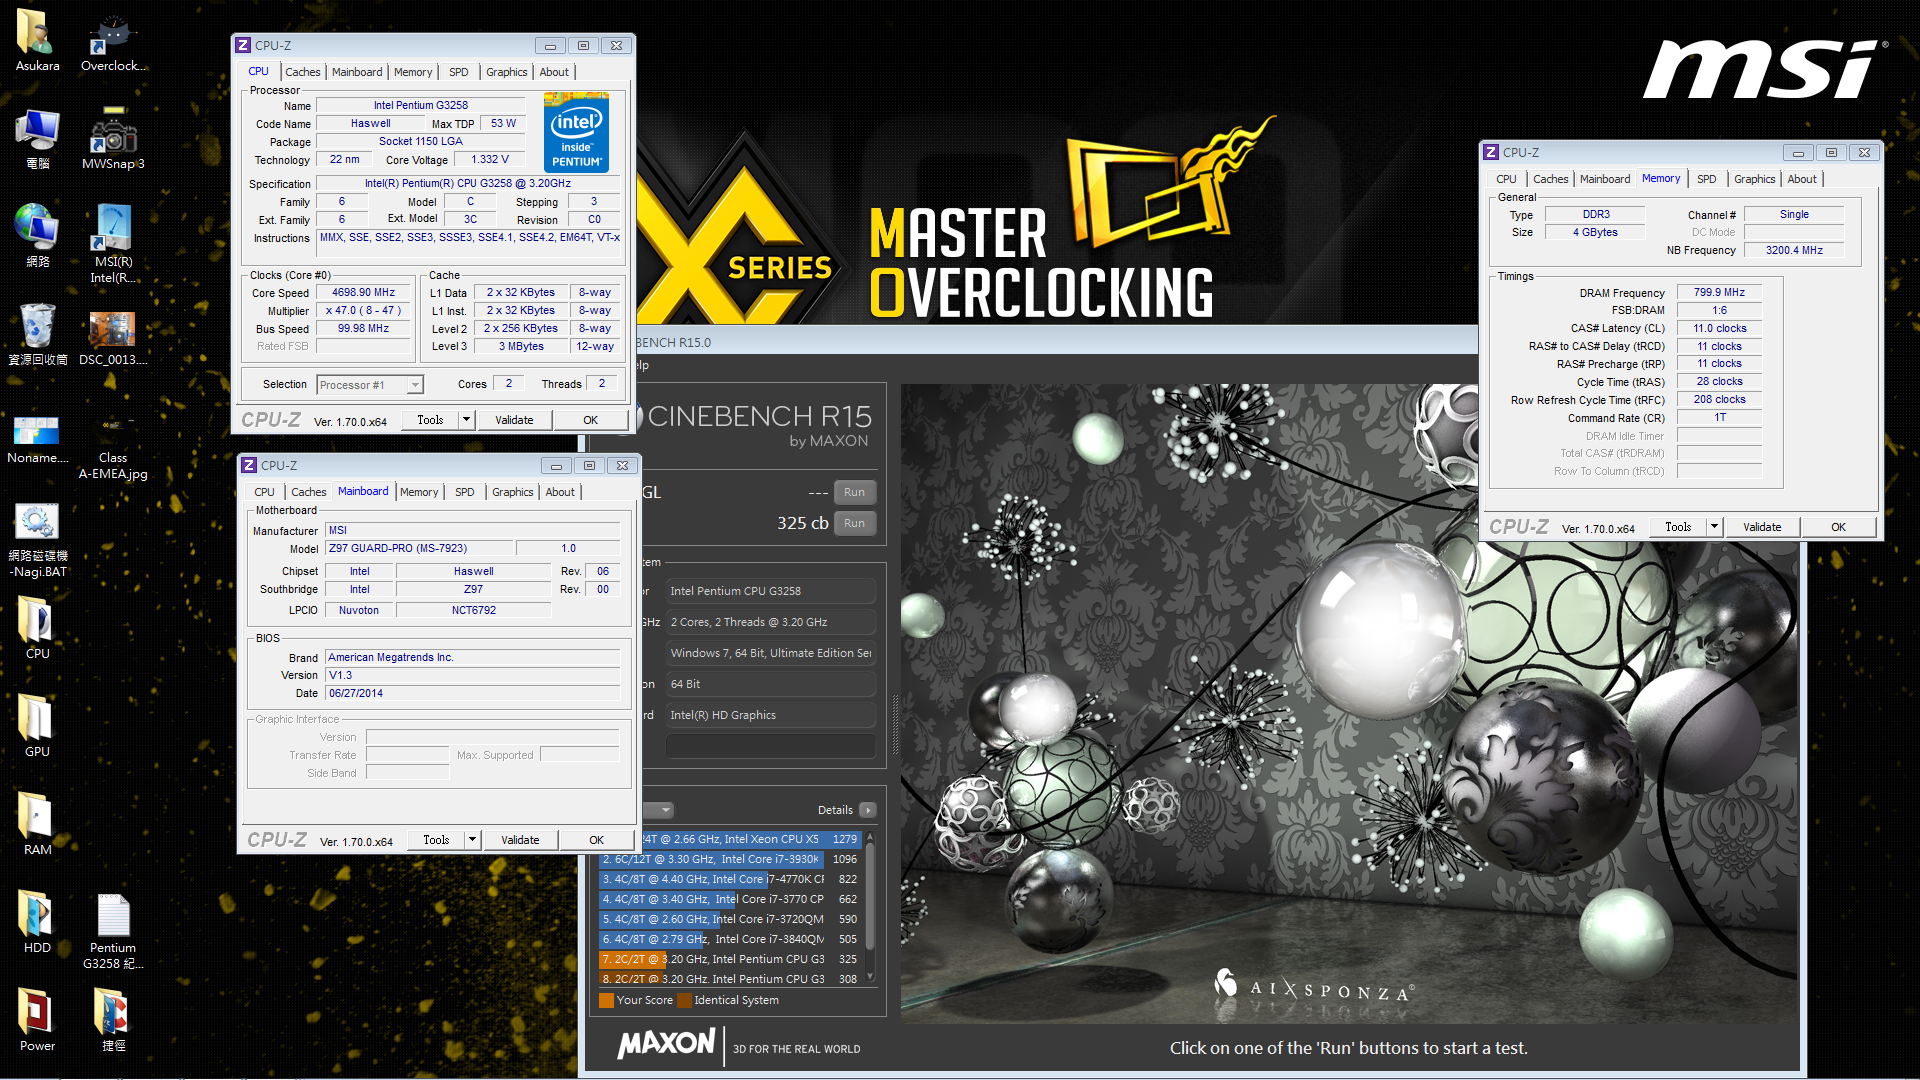
Task: Select the 網路 network desktop icon
Action: click(37, 236)
